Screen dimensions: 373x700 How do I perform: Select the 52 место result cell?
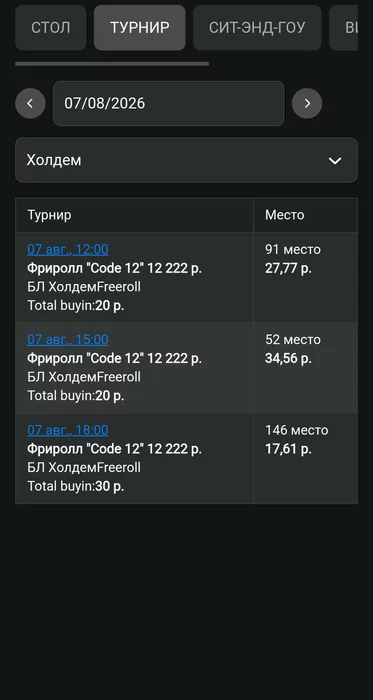306,368
